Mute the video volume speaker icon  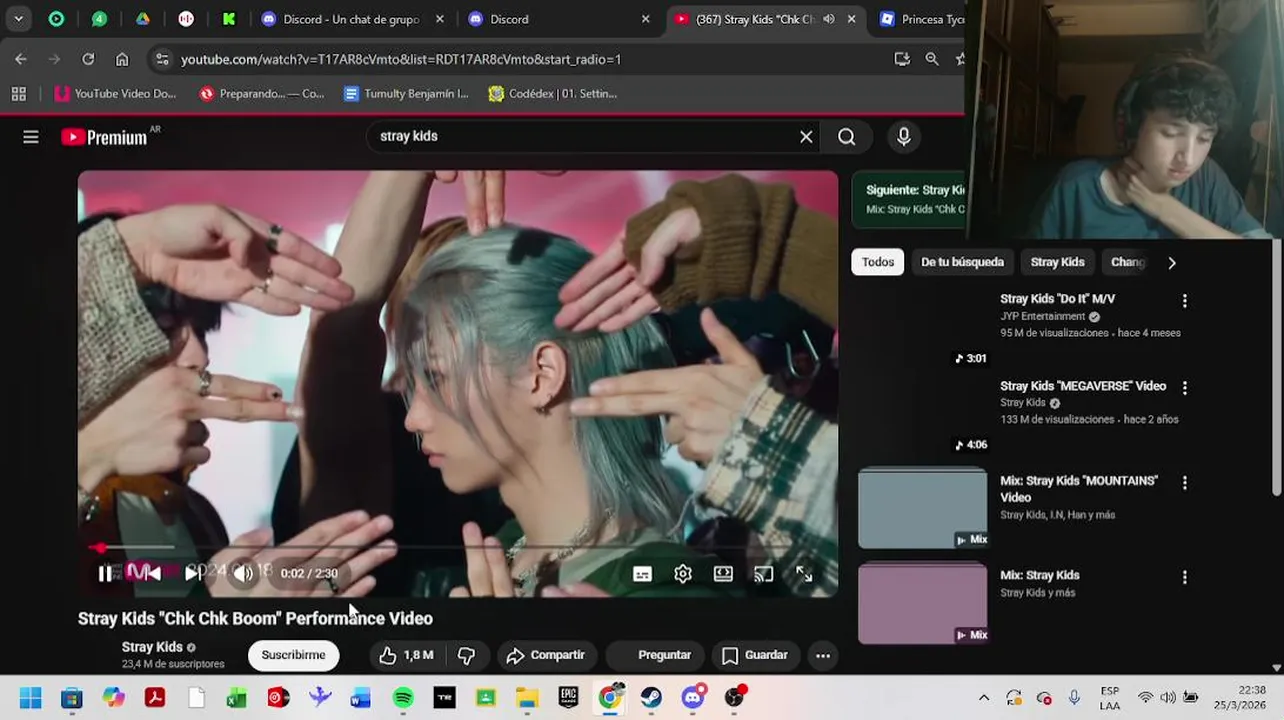[x=243, y=573]
